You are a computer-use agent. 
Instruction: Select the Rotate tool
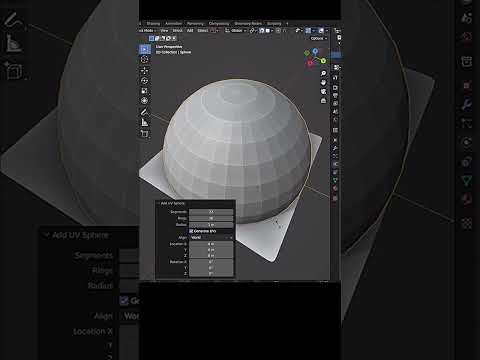tap(144, 81)
